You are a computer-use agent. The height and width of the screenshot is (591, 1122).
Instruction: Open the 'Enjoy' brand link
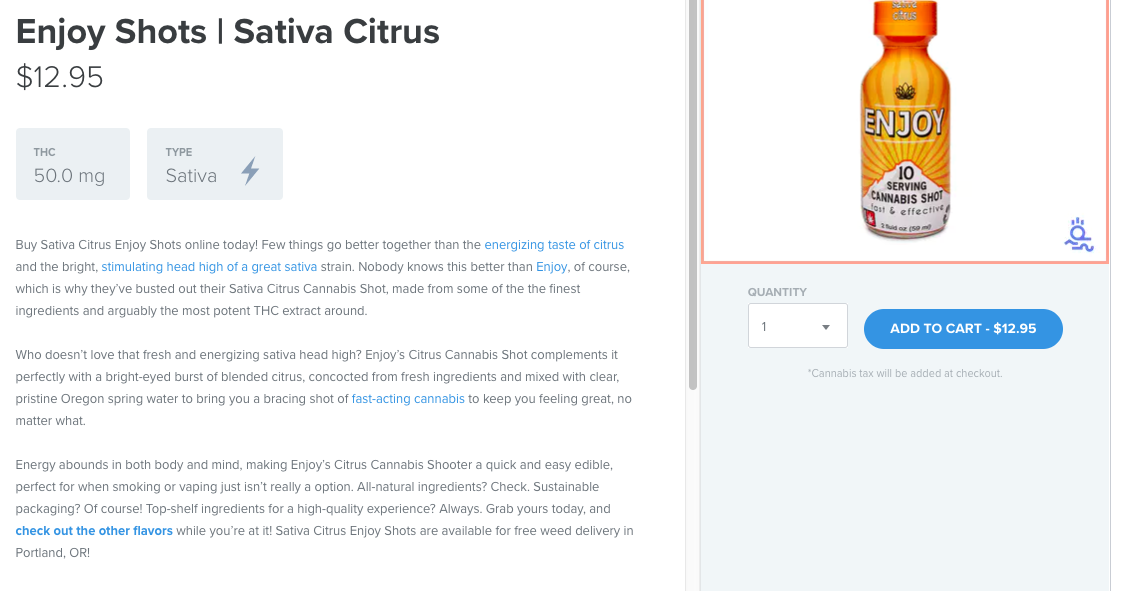552,267
